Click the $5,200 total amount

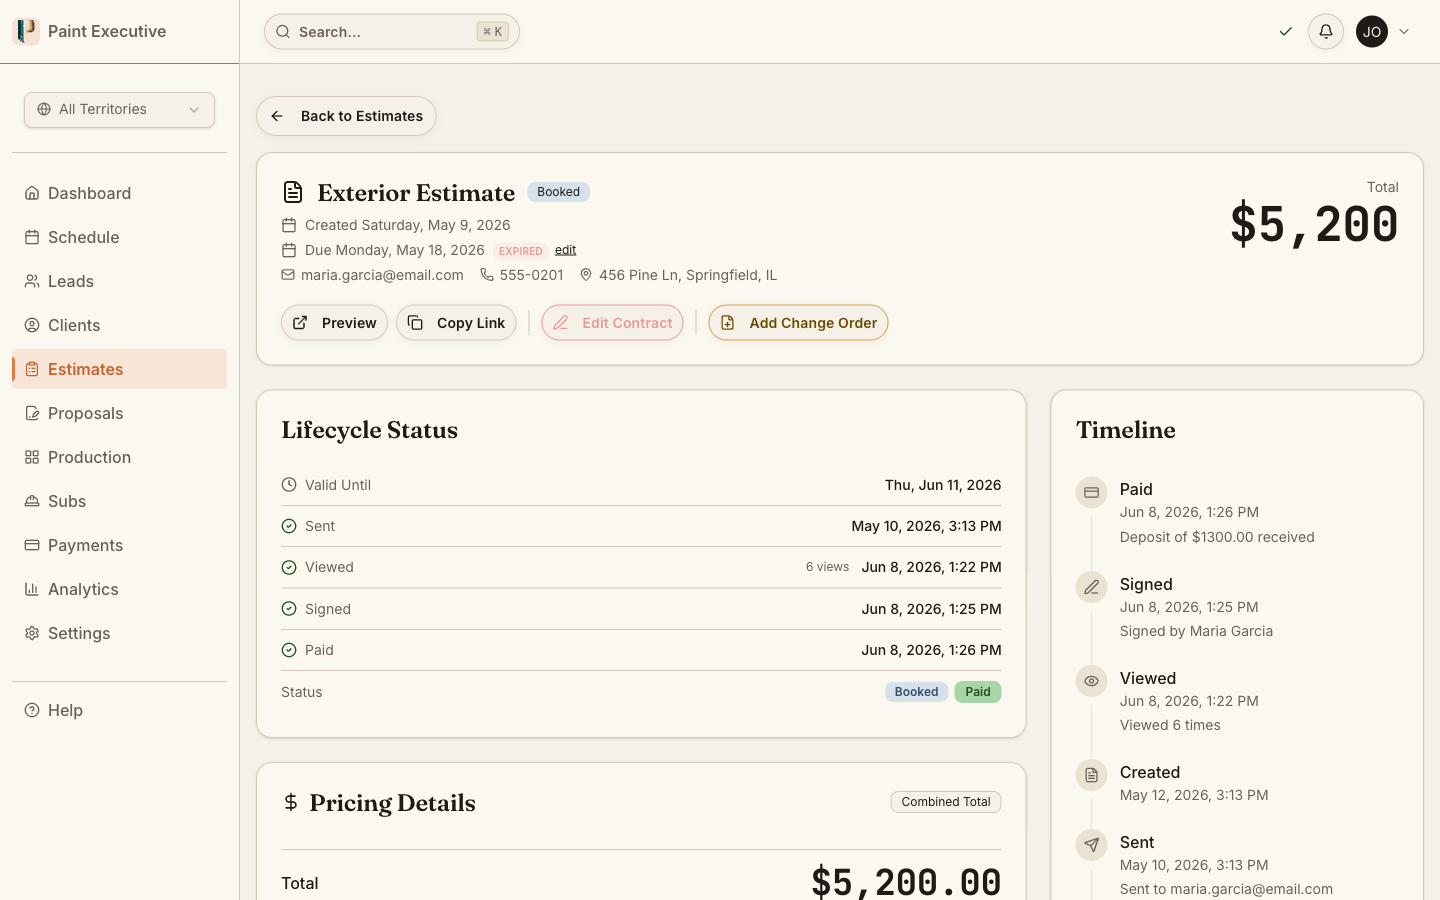1314,224
